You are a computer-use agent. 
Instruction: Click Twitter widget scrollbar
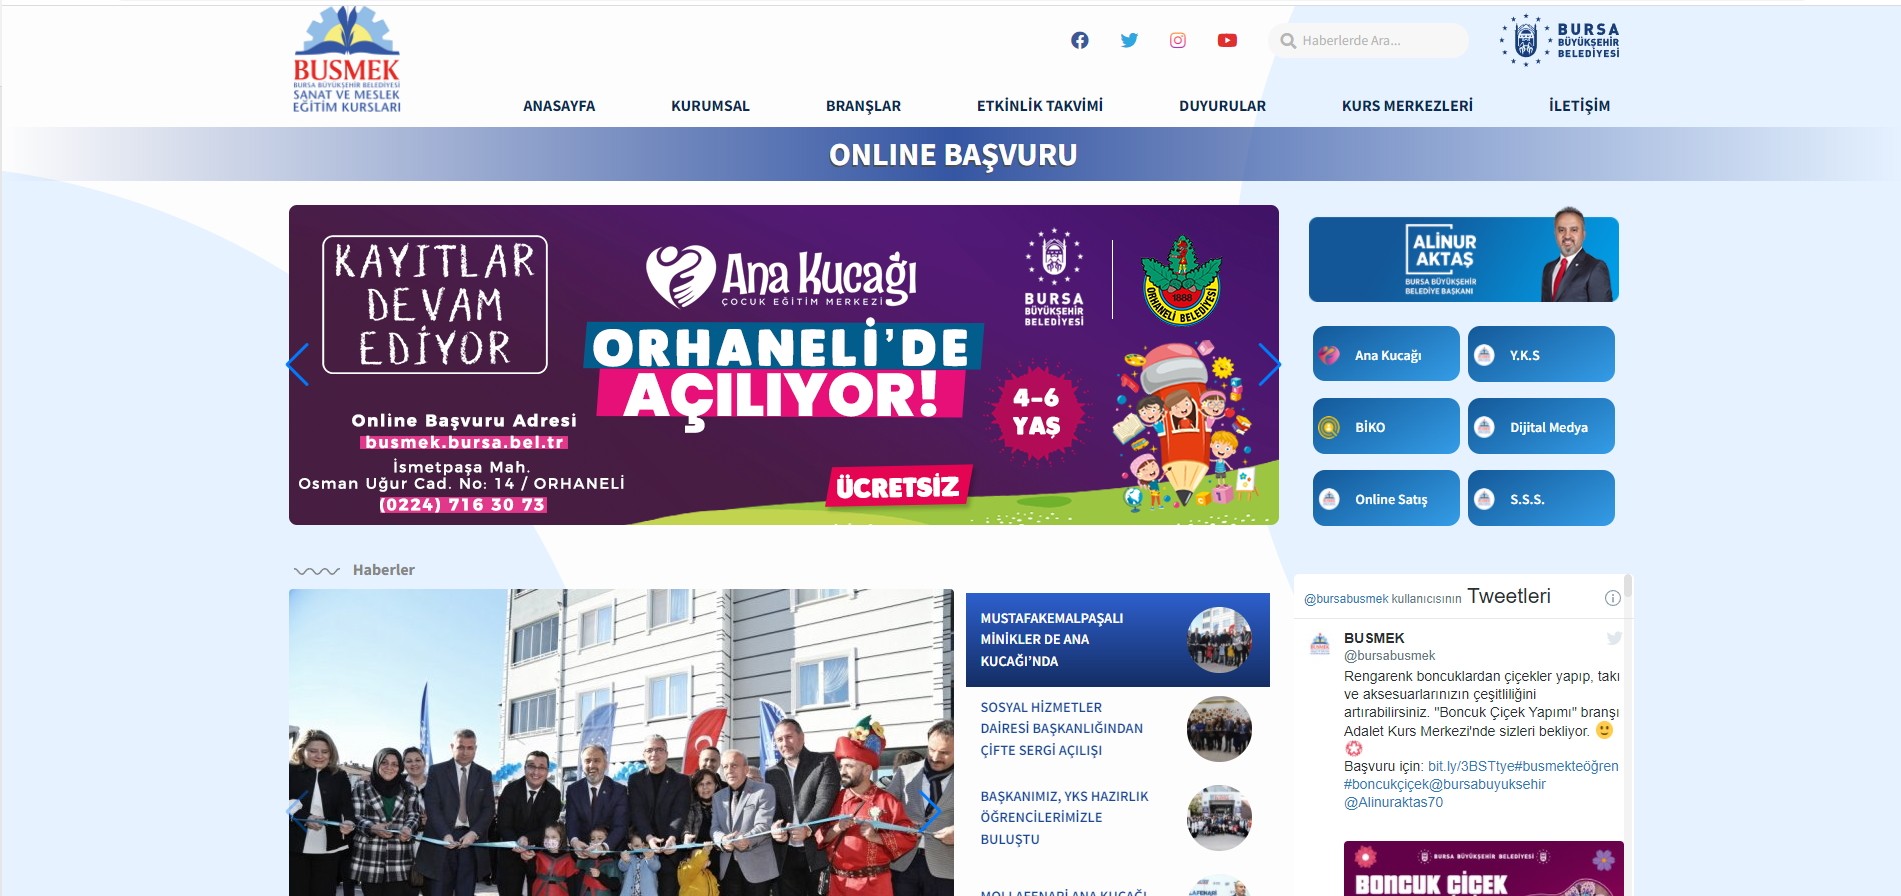pyautogui.click(x=1628, y=585)
